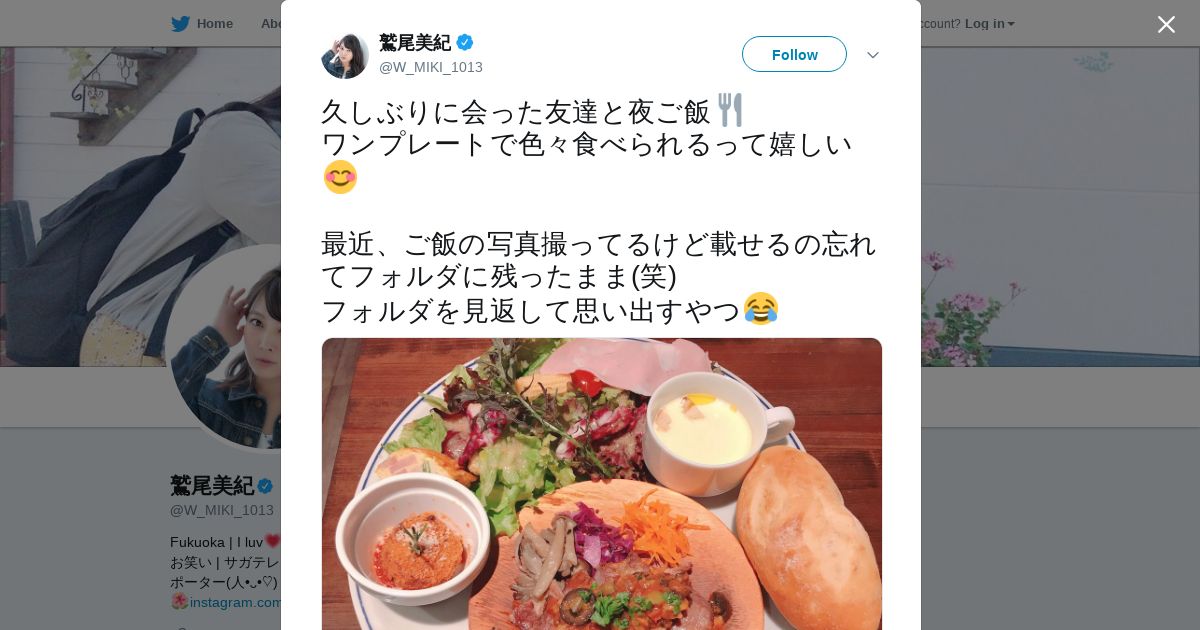This screenshot has height=630, width=1200.
Task: Click the Twitter bird Home icon
Action: 180,24
